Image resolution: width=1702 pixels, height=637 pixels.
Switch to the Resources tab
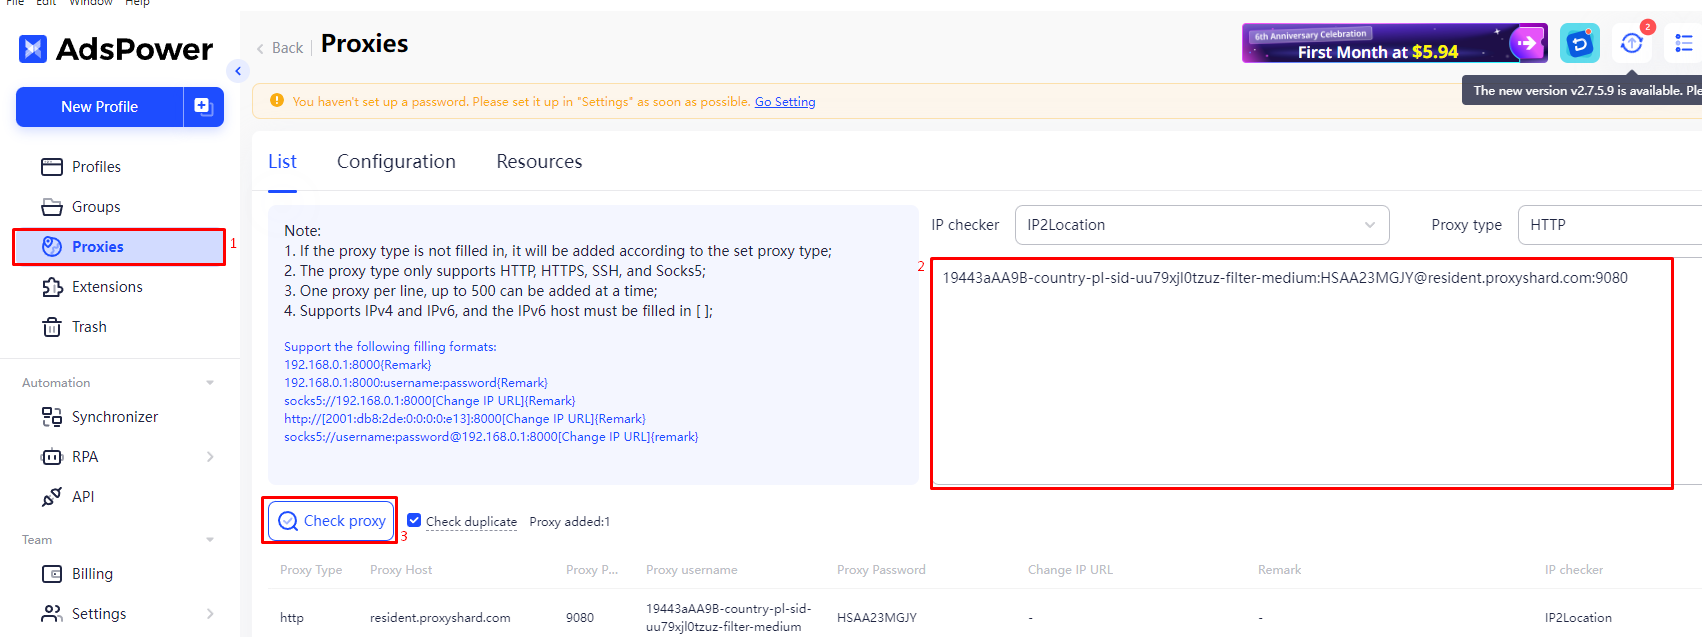(539, 162)
